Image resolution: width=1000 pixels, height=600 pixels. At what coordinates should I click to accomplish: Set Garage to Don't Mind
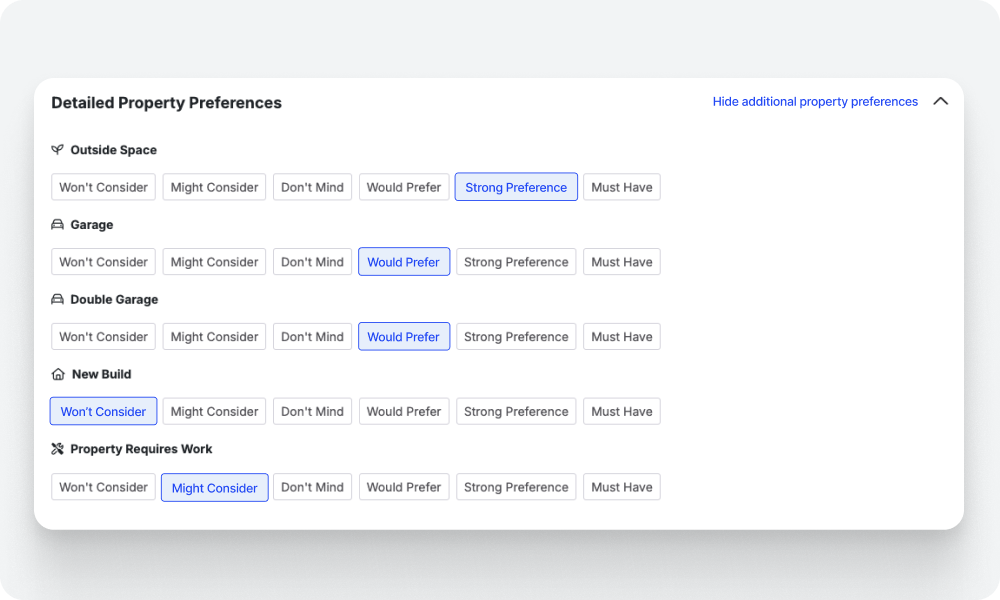pos(312,262)
